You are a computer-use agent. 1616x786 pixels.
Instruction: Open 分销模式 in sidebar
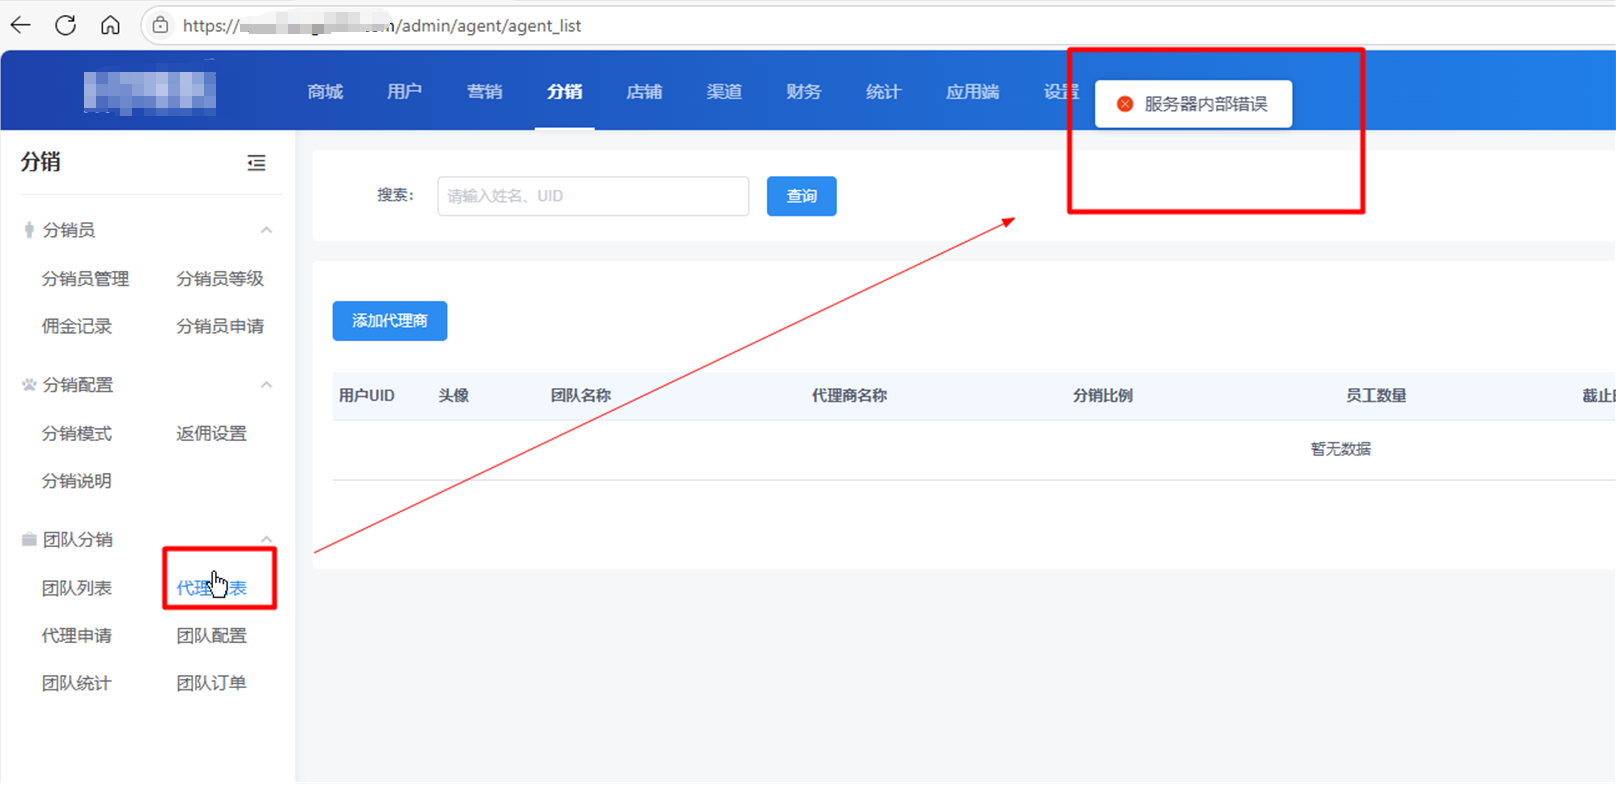pos(76,433)
